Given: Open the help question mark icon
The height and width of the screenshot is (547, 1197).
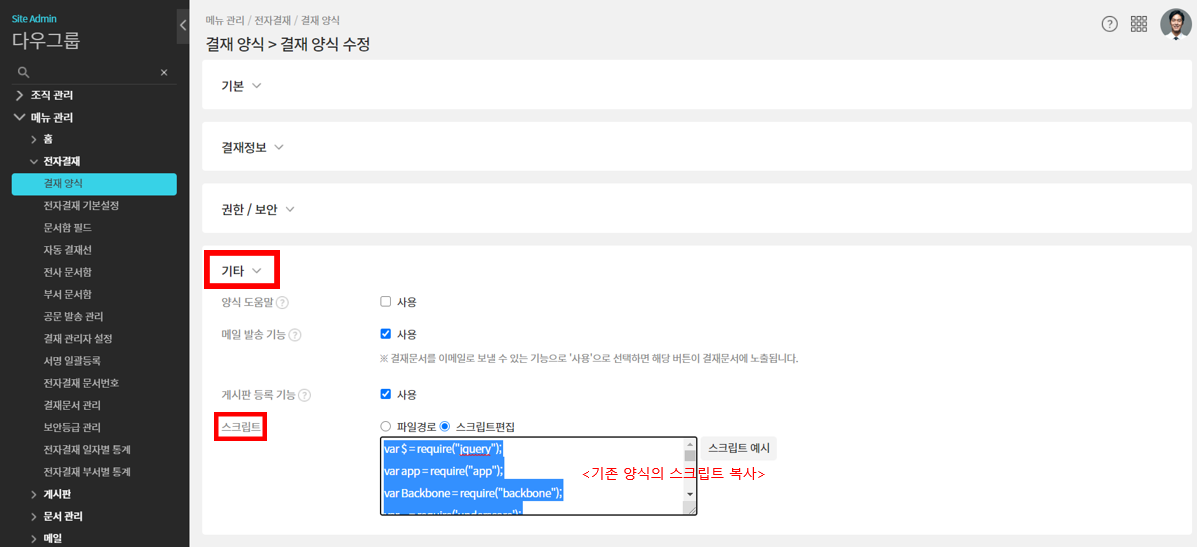Looking at the screenshot, I should (1109, 24).
